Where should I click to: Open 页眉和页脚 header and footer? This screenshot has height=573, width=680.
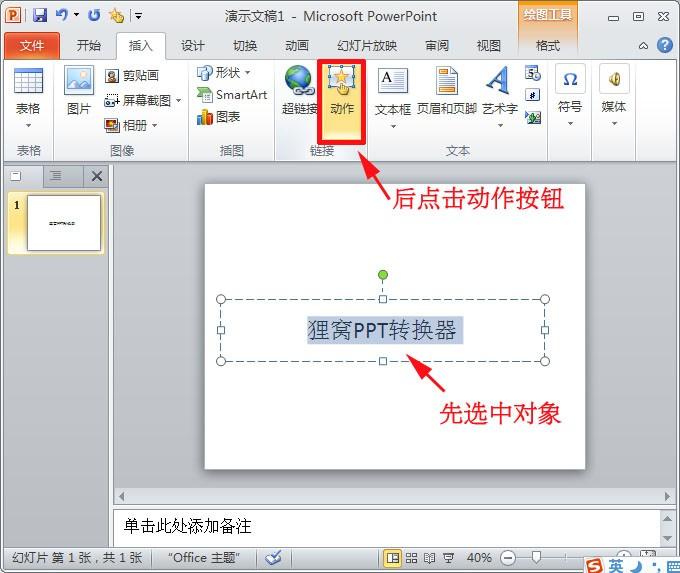click(x=447, y=91)
